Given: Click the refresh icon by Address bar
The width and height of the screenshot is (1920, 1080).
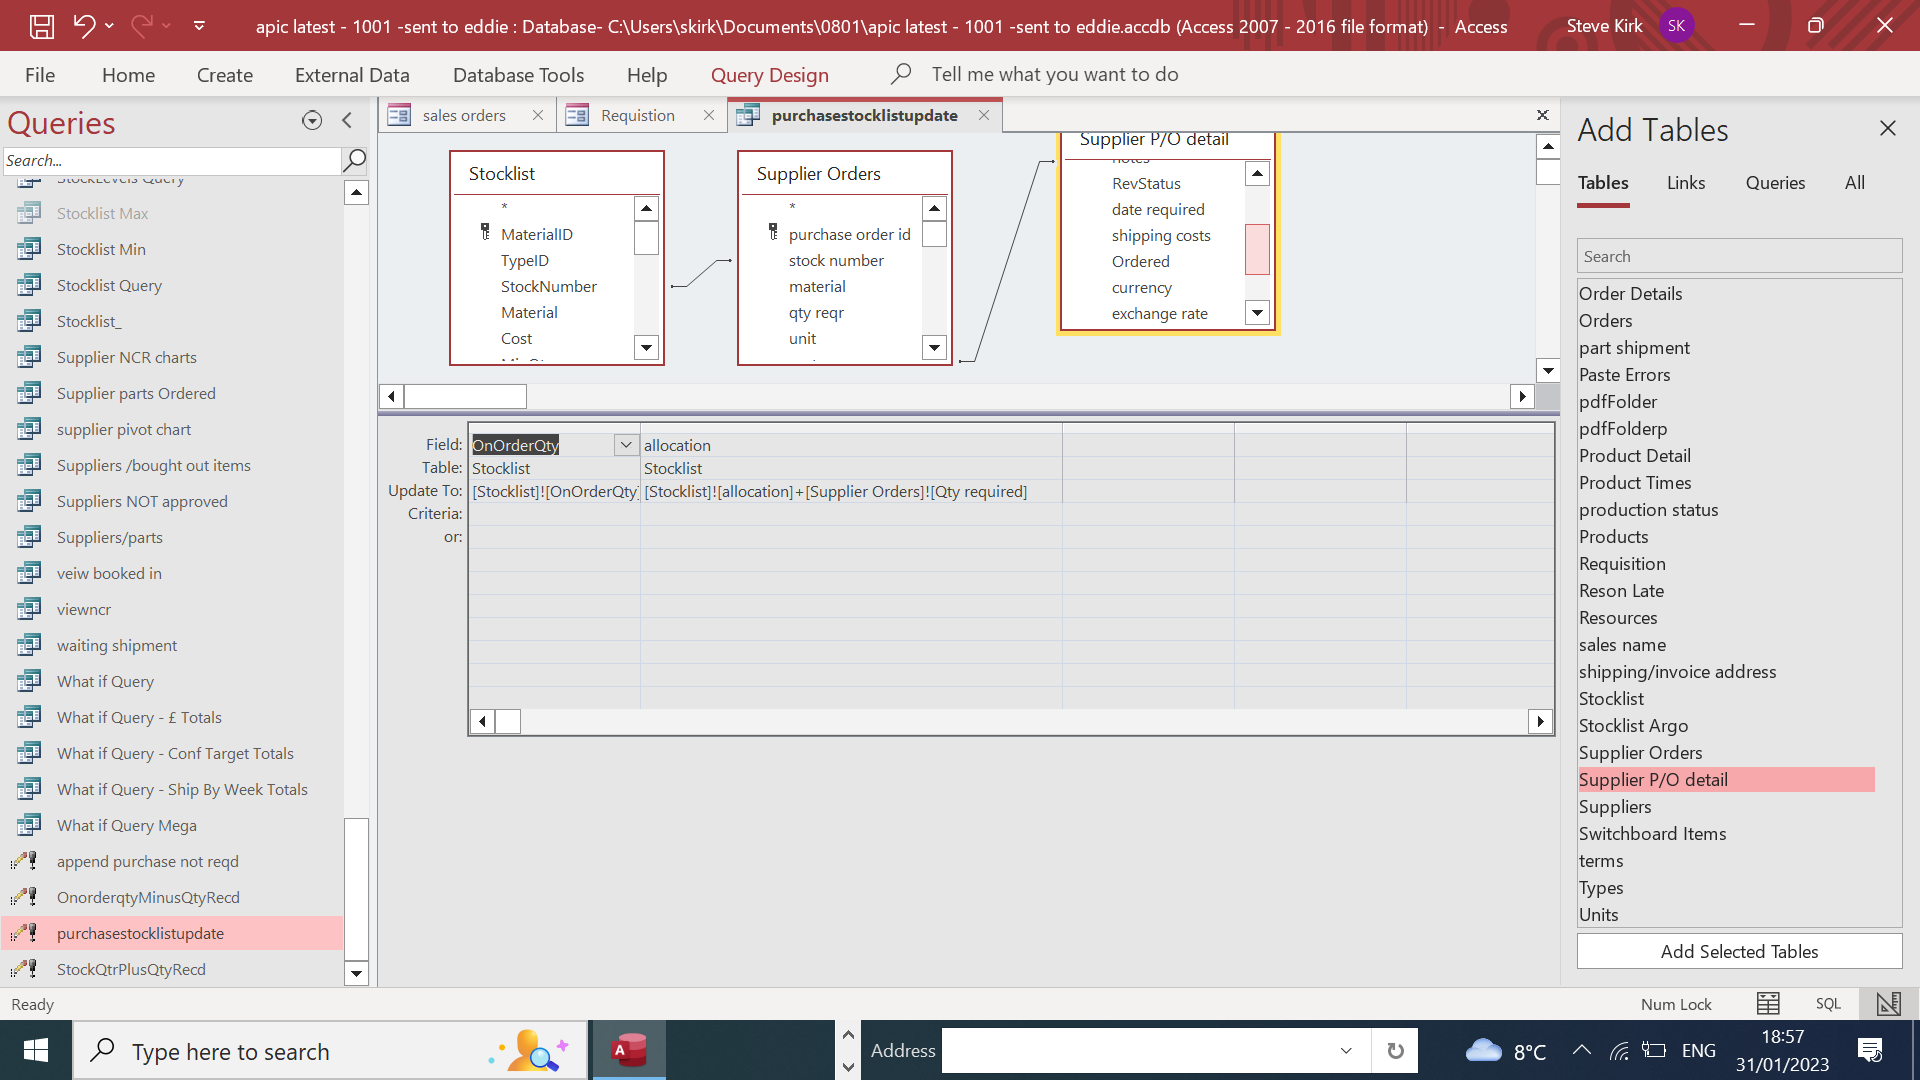Looking at the screenshot, I should pos(1395,1051).
